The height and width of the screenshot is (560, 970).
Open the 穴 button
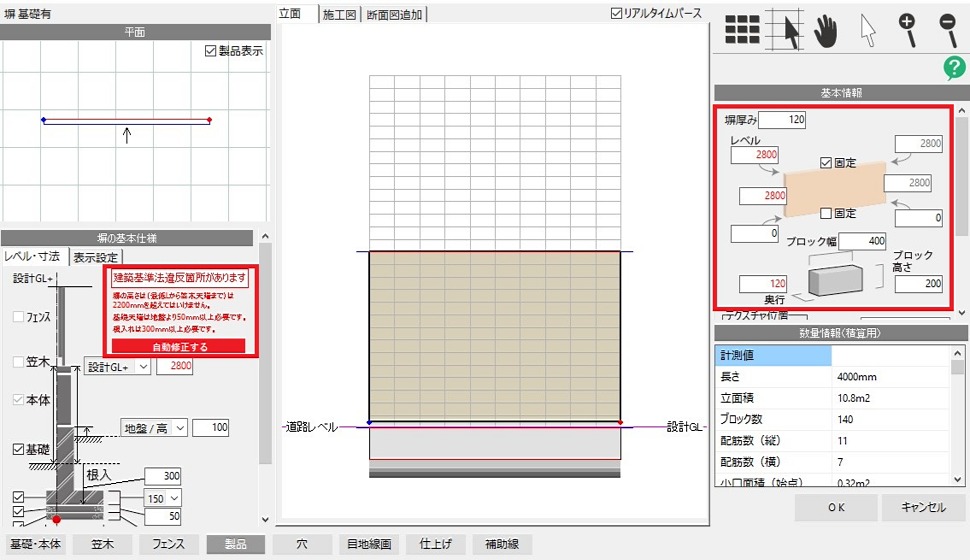(302, 544)
